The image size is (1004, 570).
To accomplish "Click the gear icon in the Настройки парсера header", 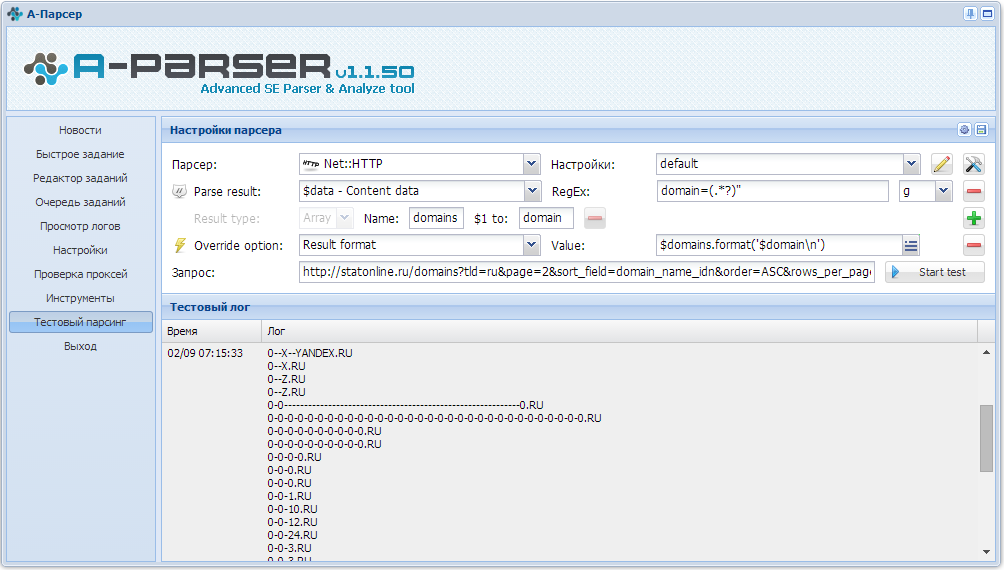I will coord(964,129).
